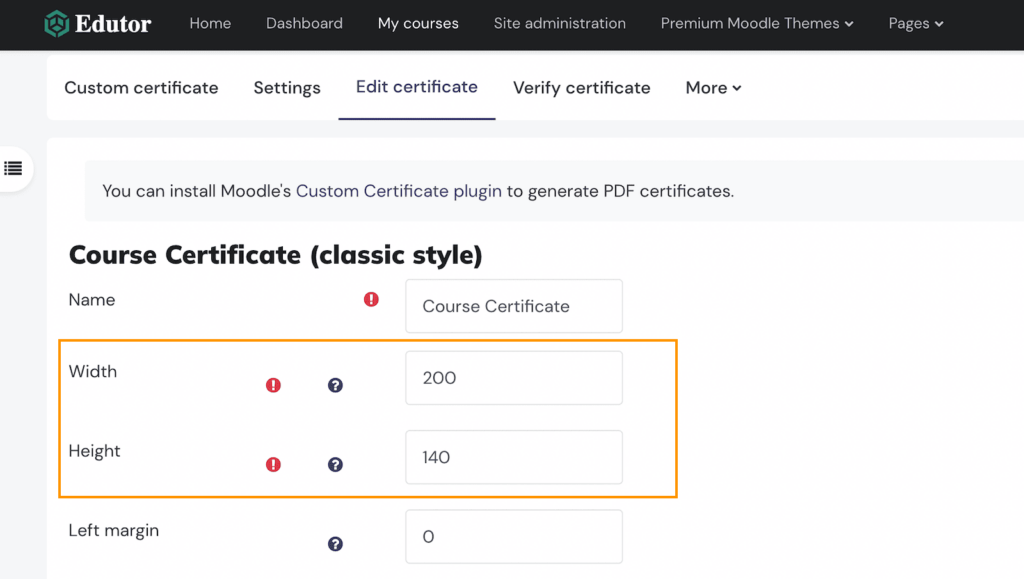This screenshot has height=579, width=1024.
Task: Select the Custom certificate tab
Action: pyautogui.click(x=141, y=88)
